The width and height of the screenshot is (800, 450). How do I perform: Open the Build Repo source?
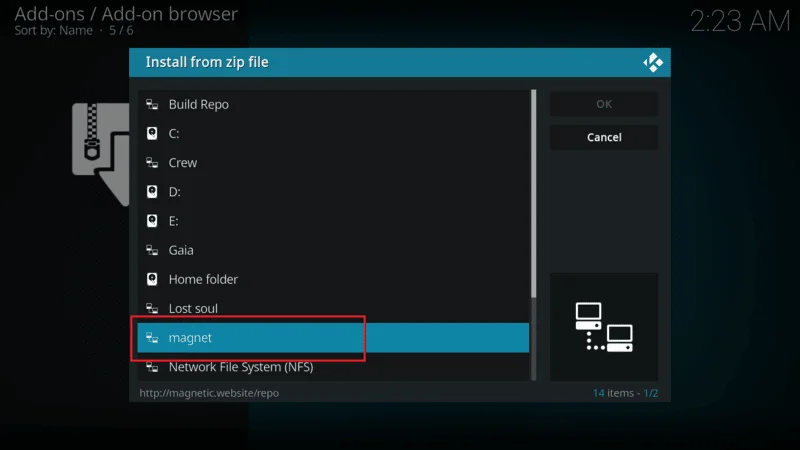click(198, 104)
